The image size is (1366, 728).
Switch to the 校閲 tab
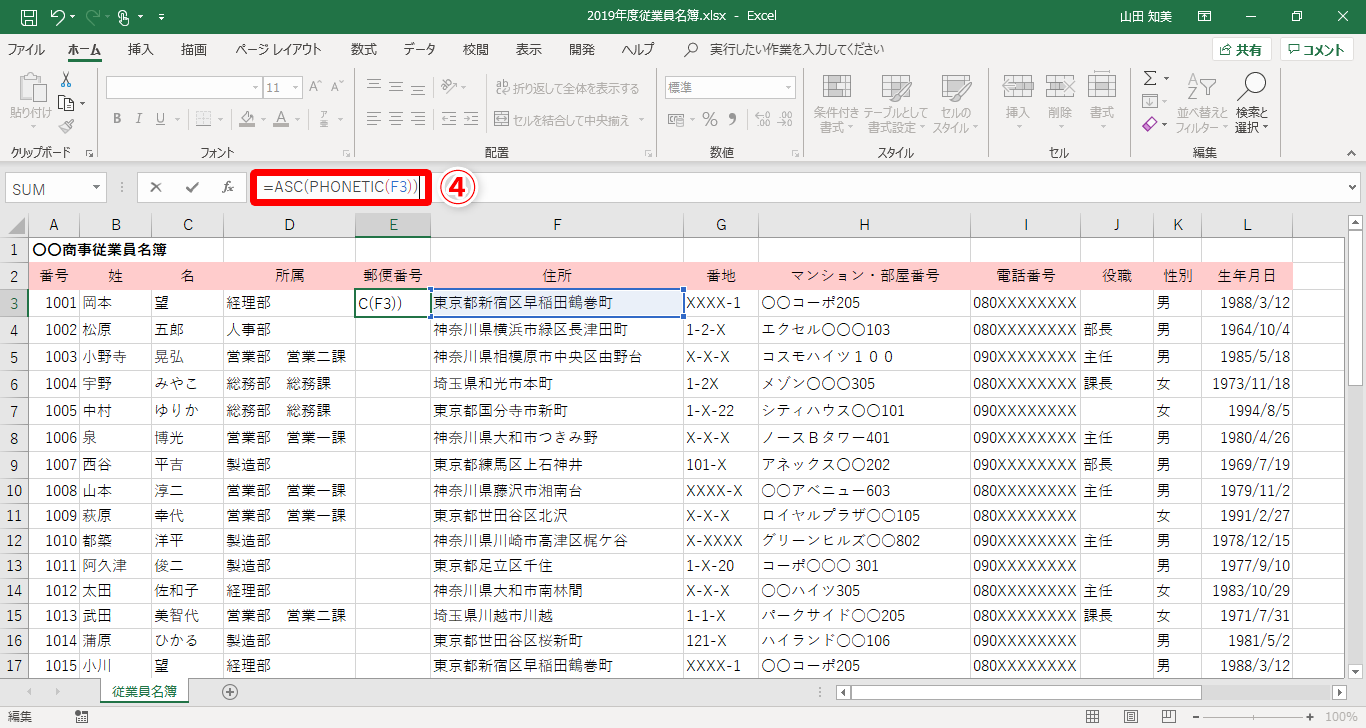476,49
